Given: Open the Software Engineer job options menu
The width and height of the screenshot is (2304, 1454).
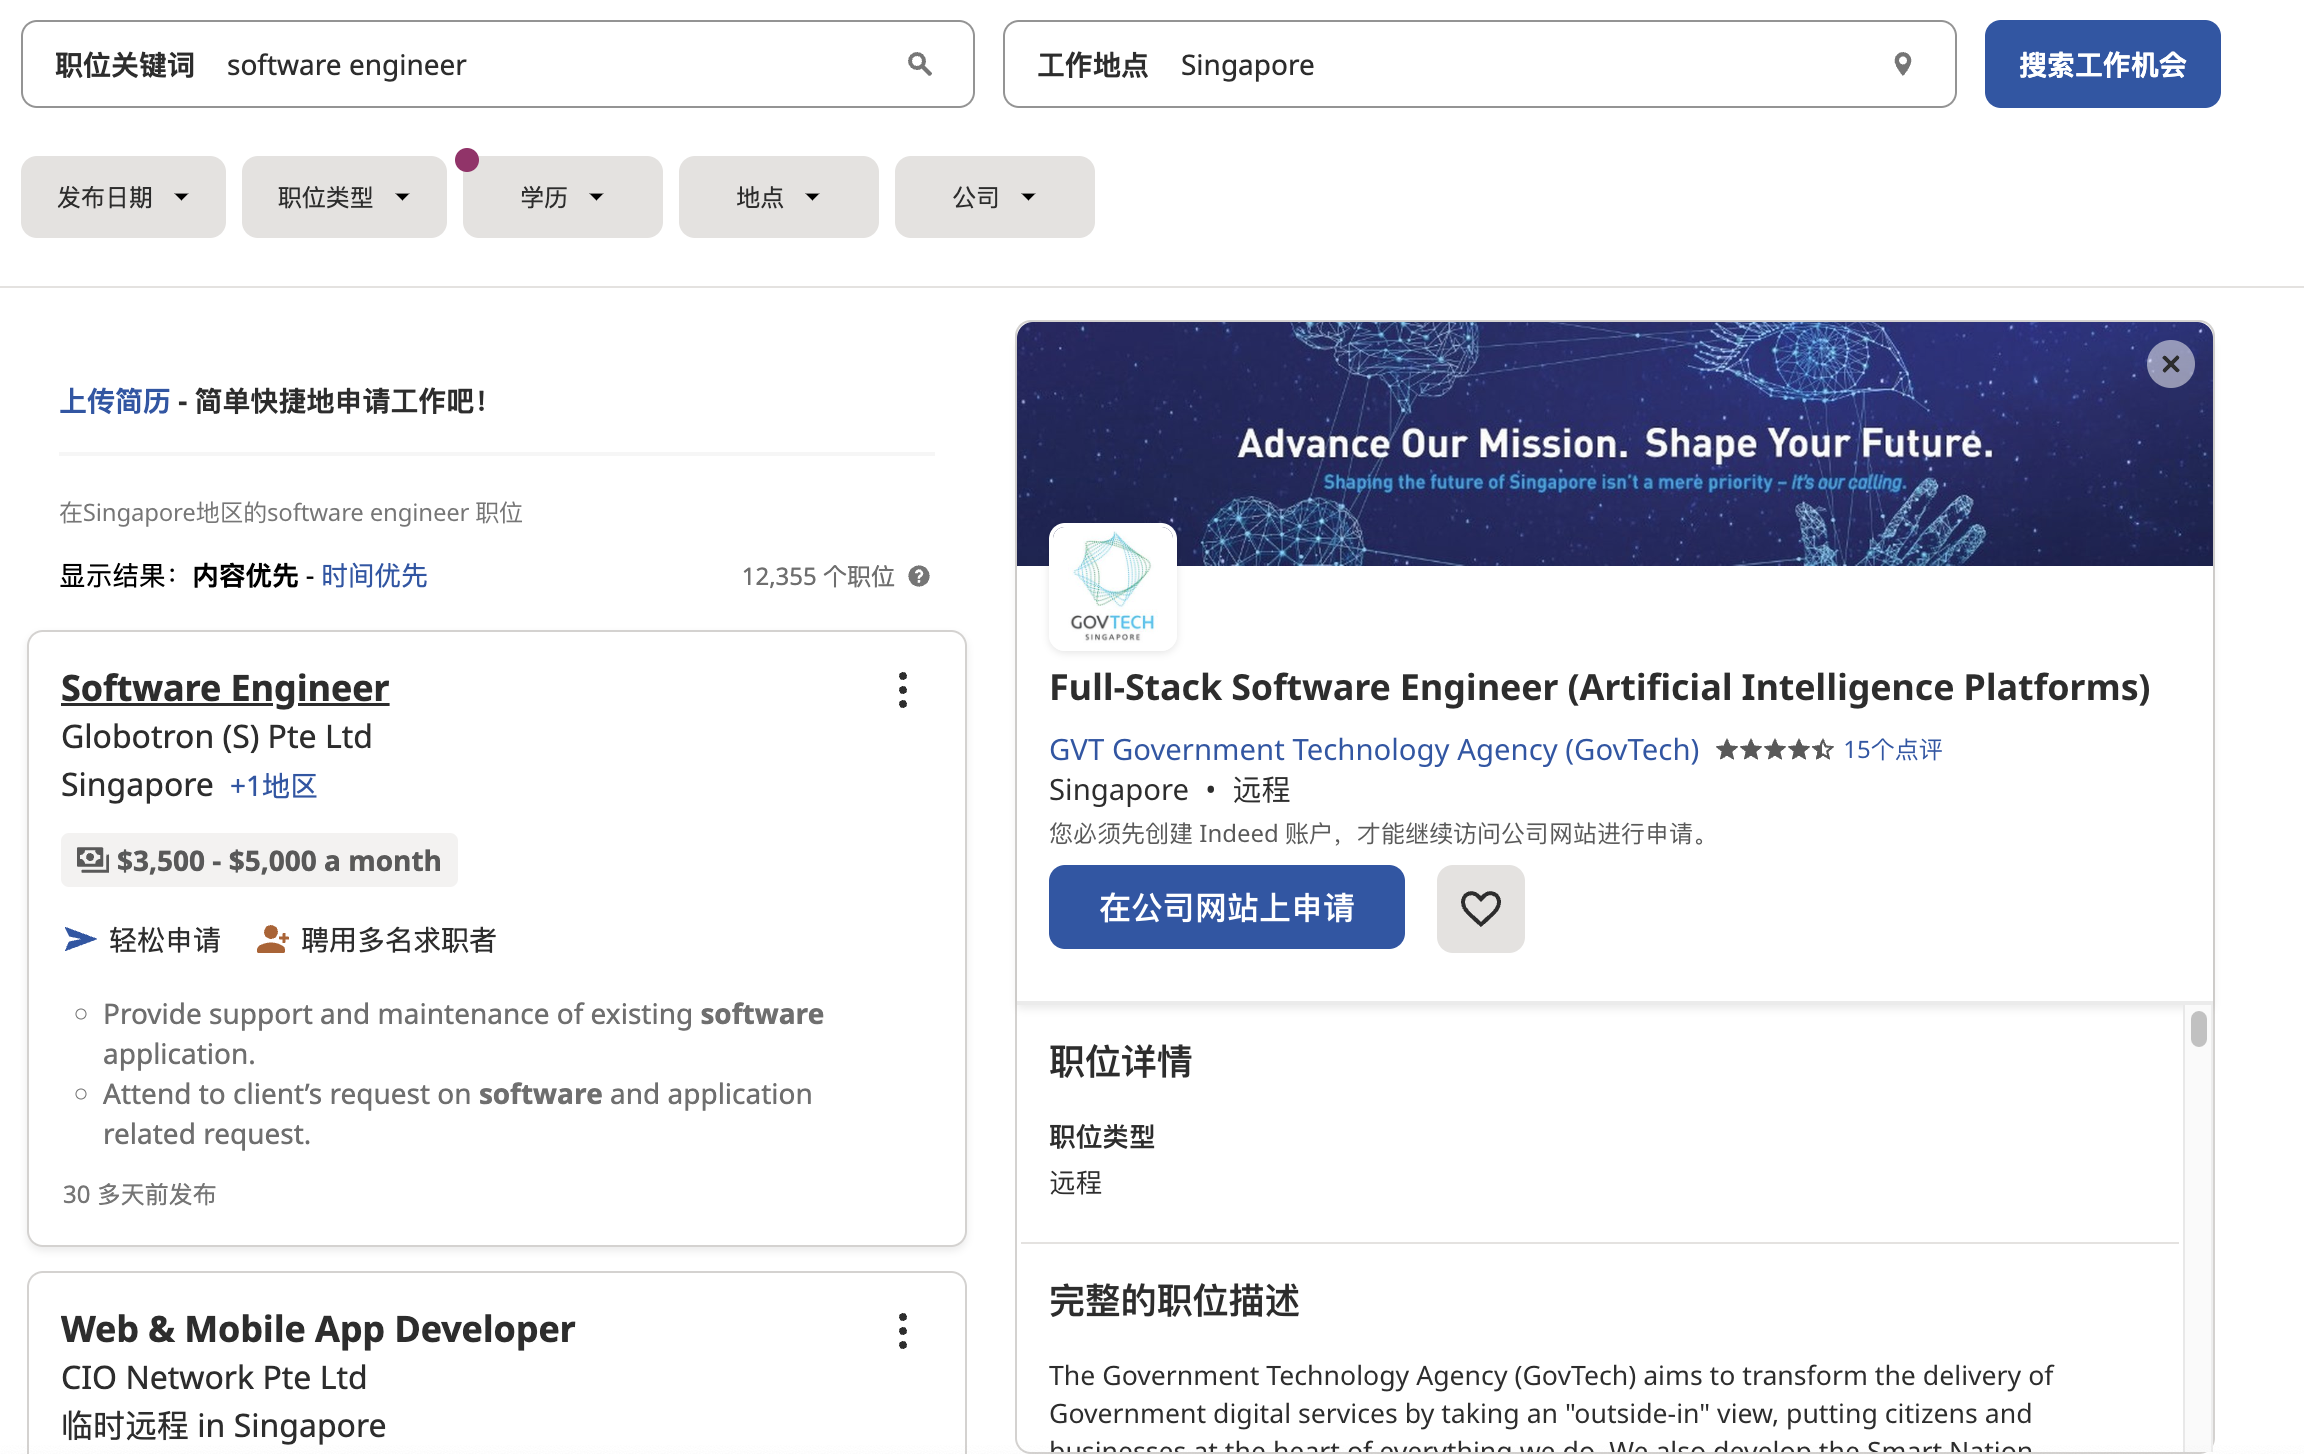Looking at the screenshot, I should (902, 690).
